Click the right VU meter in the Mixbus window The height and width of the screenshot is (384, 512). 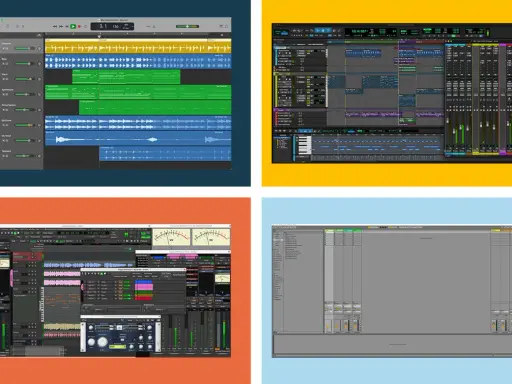pyautogui.click(x=211, y=237)
